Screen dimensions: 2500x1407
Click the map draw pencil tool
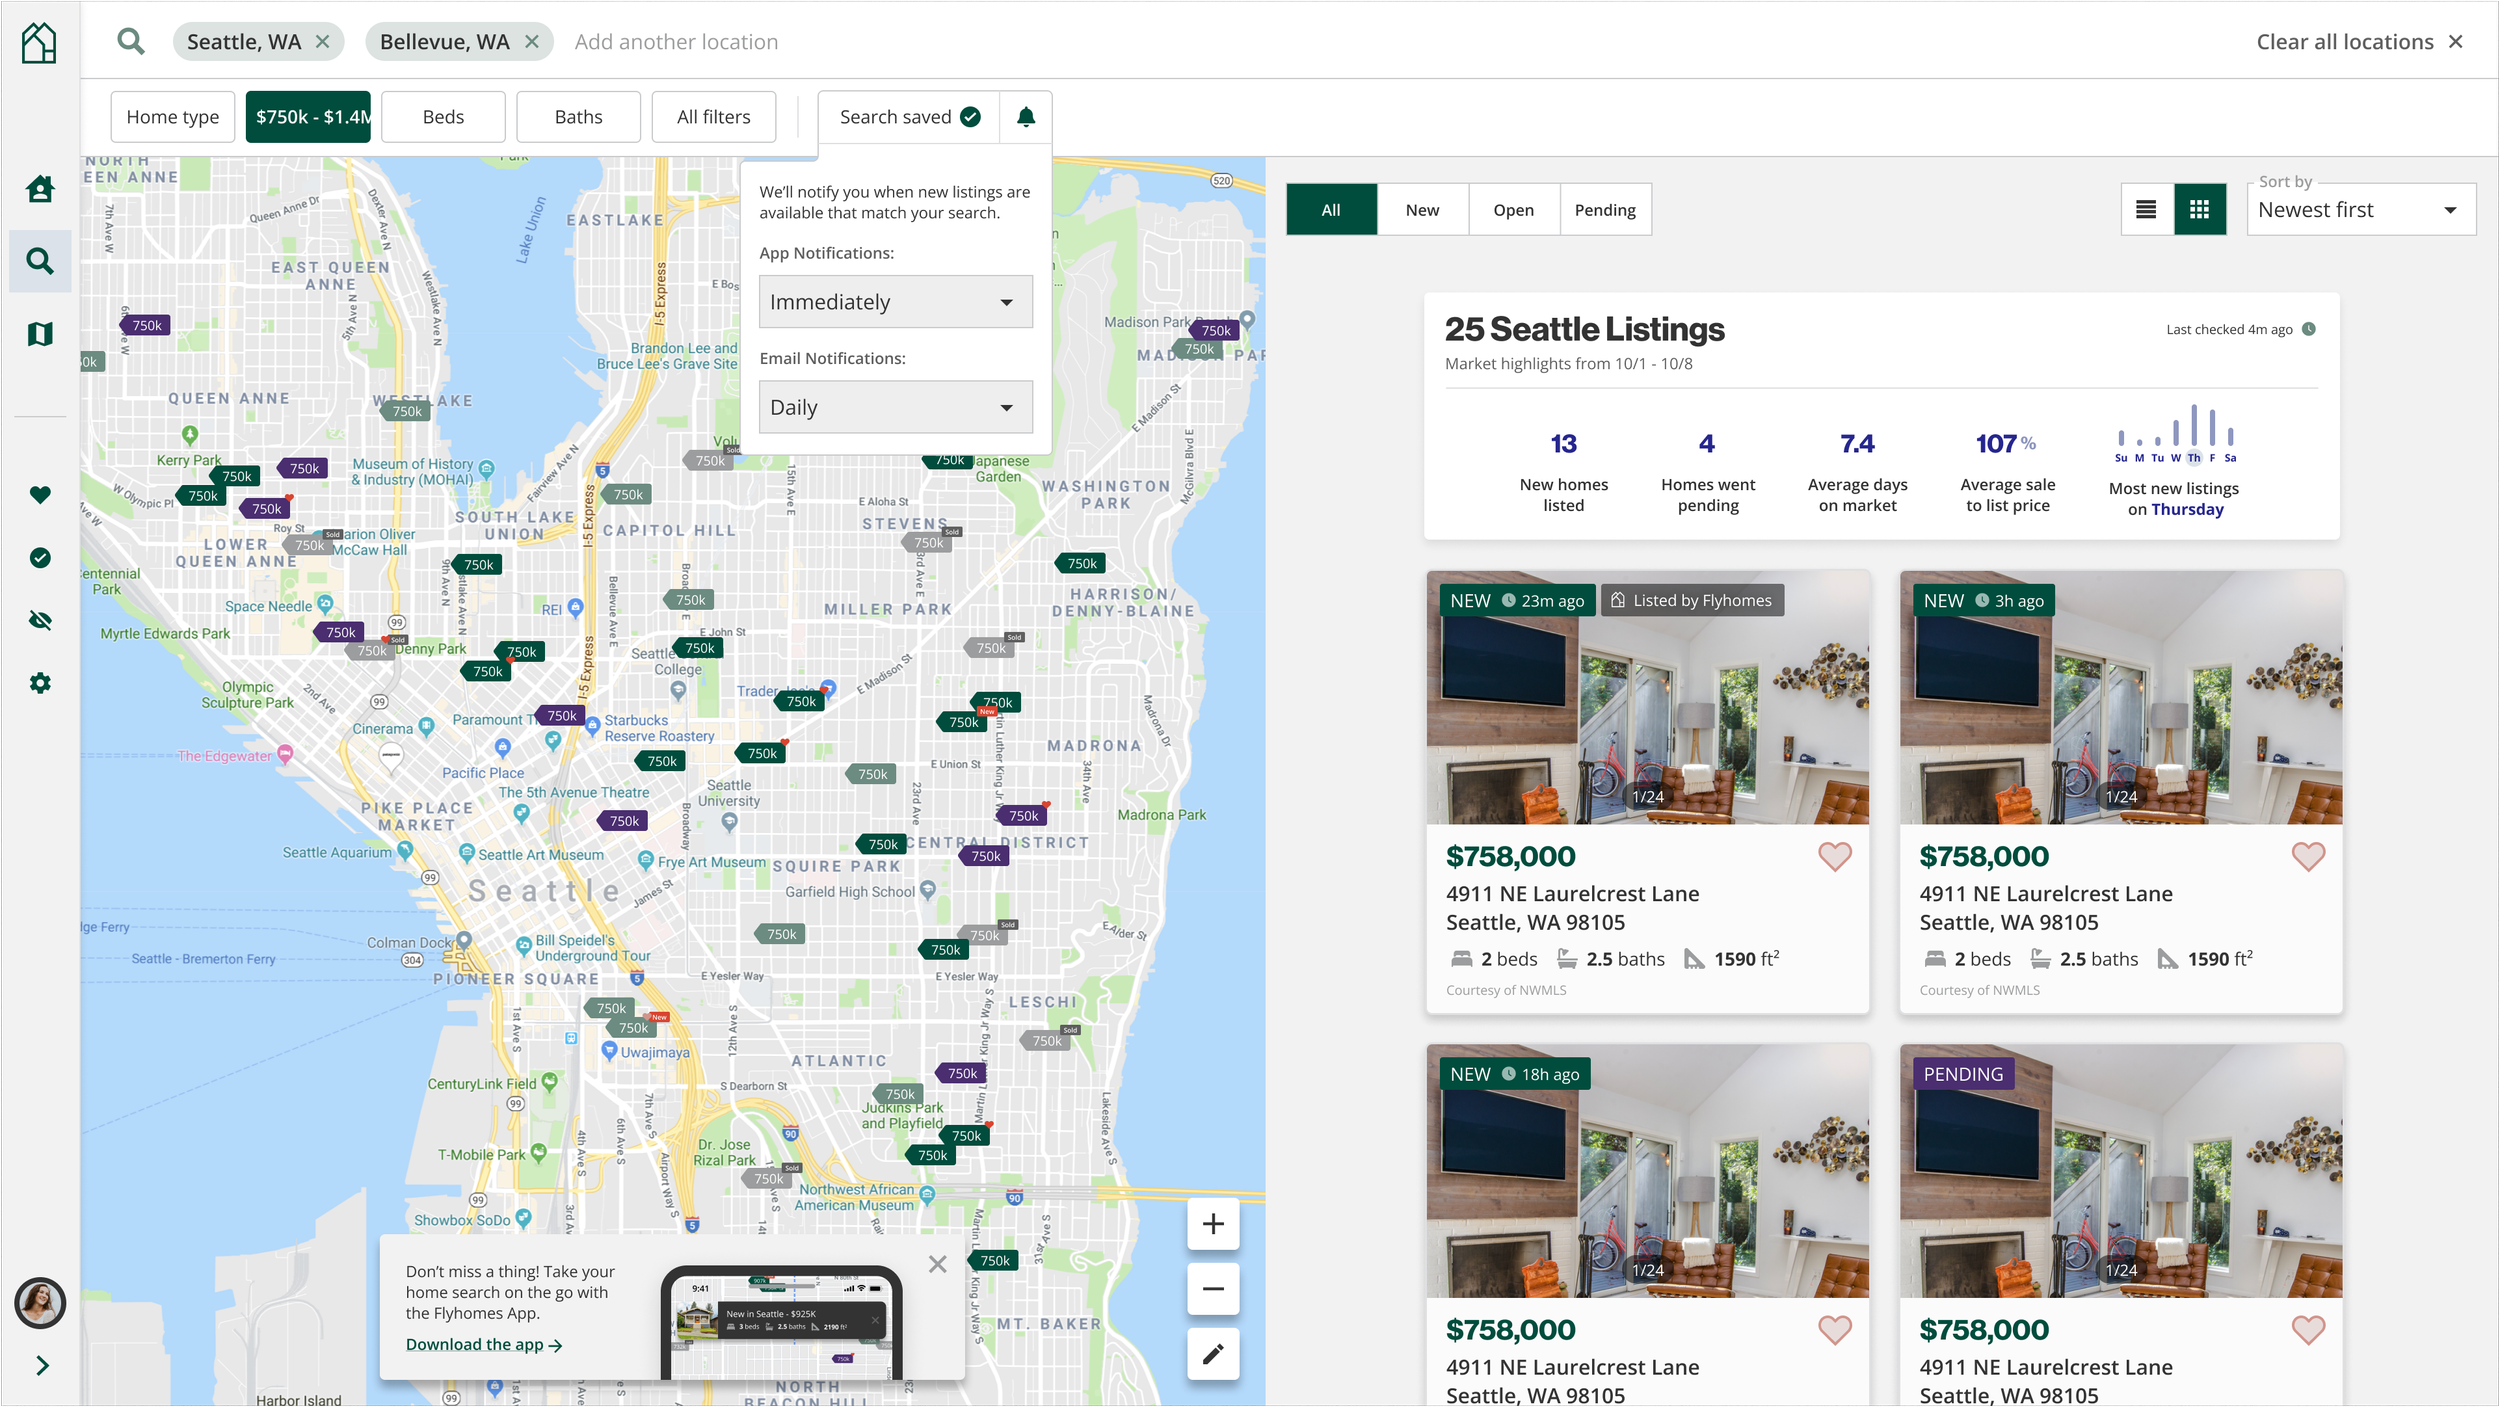1213,1354
